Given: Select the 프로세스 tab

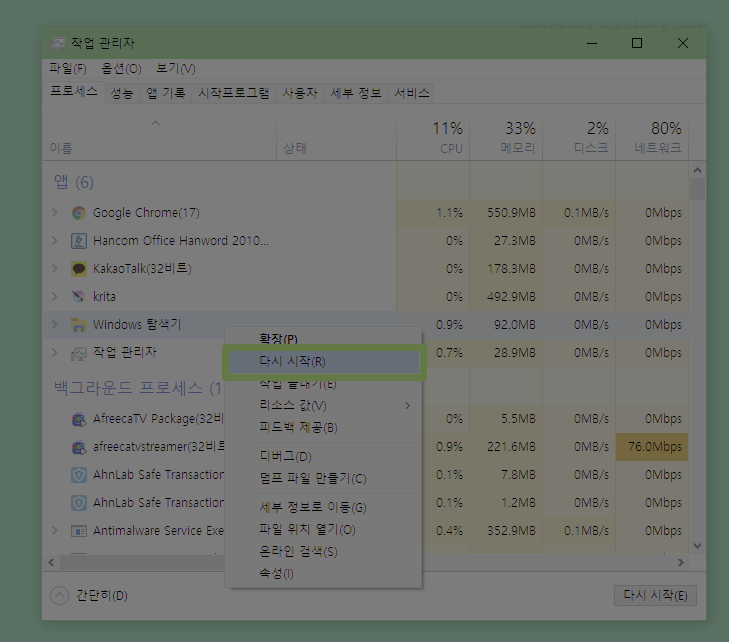Looking at the screenshot, I should (x=74, y=92).
